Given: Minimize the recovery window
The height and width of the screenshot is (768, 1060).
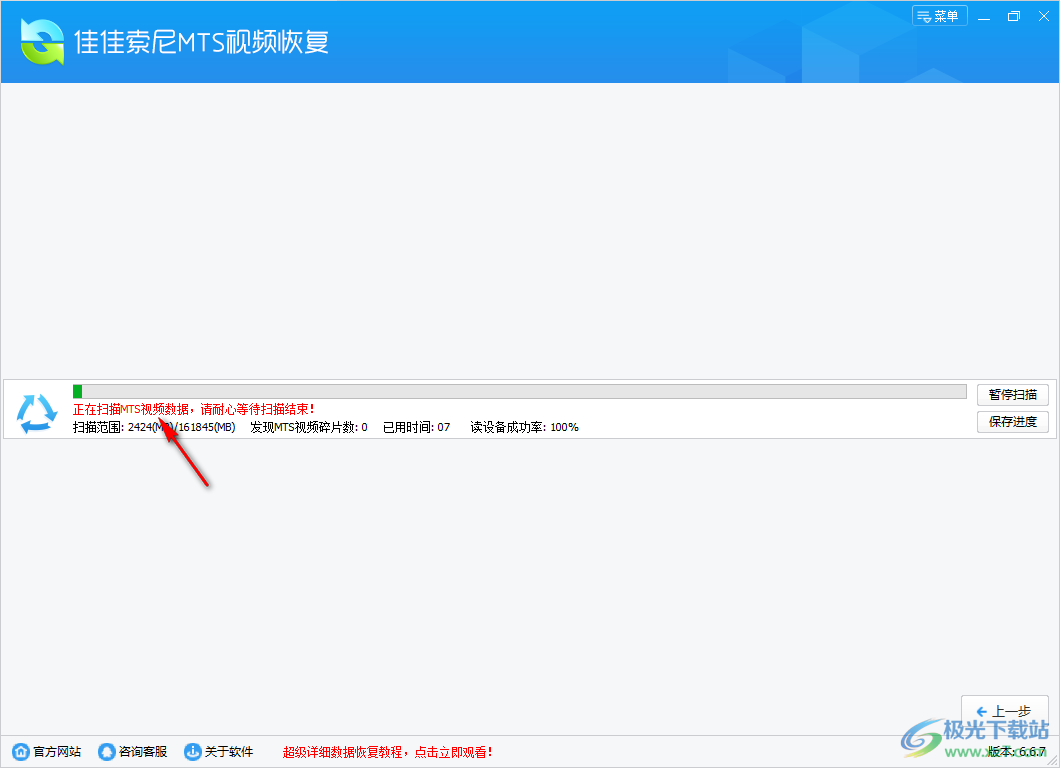Looking at the screenshot, I should pyautogui.click(x=984, y=16).
